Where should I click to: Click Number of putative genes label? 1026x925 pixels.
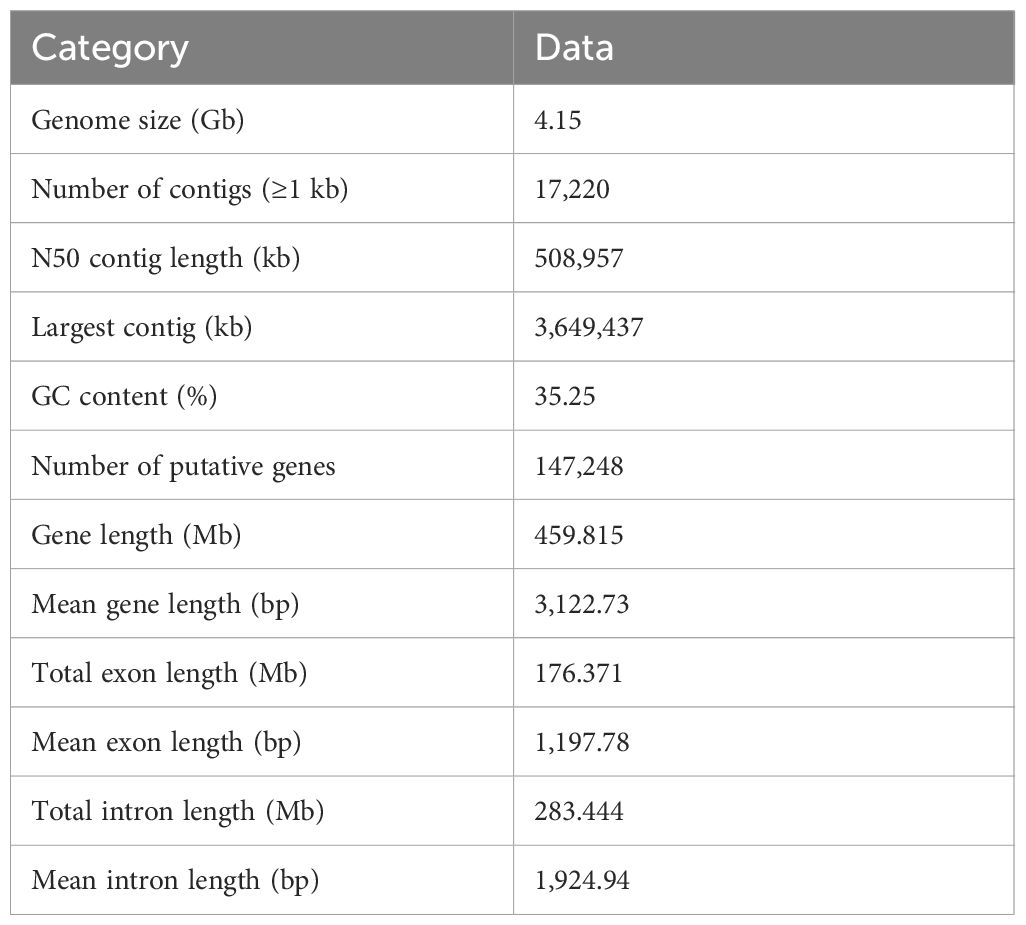(183, 466)
